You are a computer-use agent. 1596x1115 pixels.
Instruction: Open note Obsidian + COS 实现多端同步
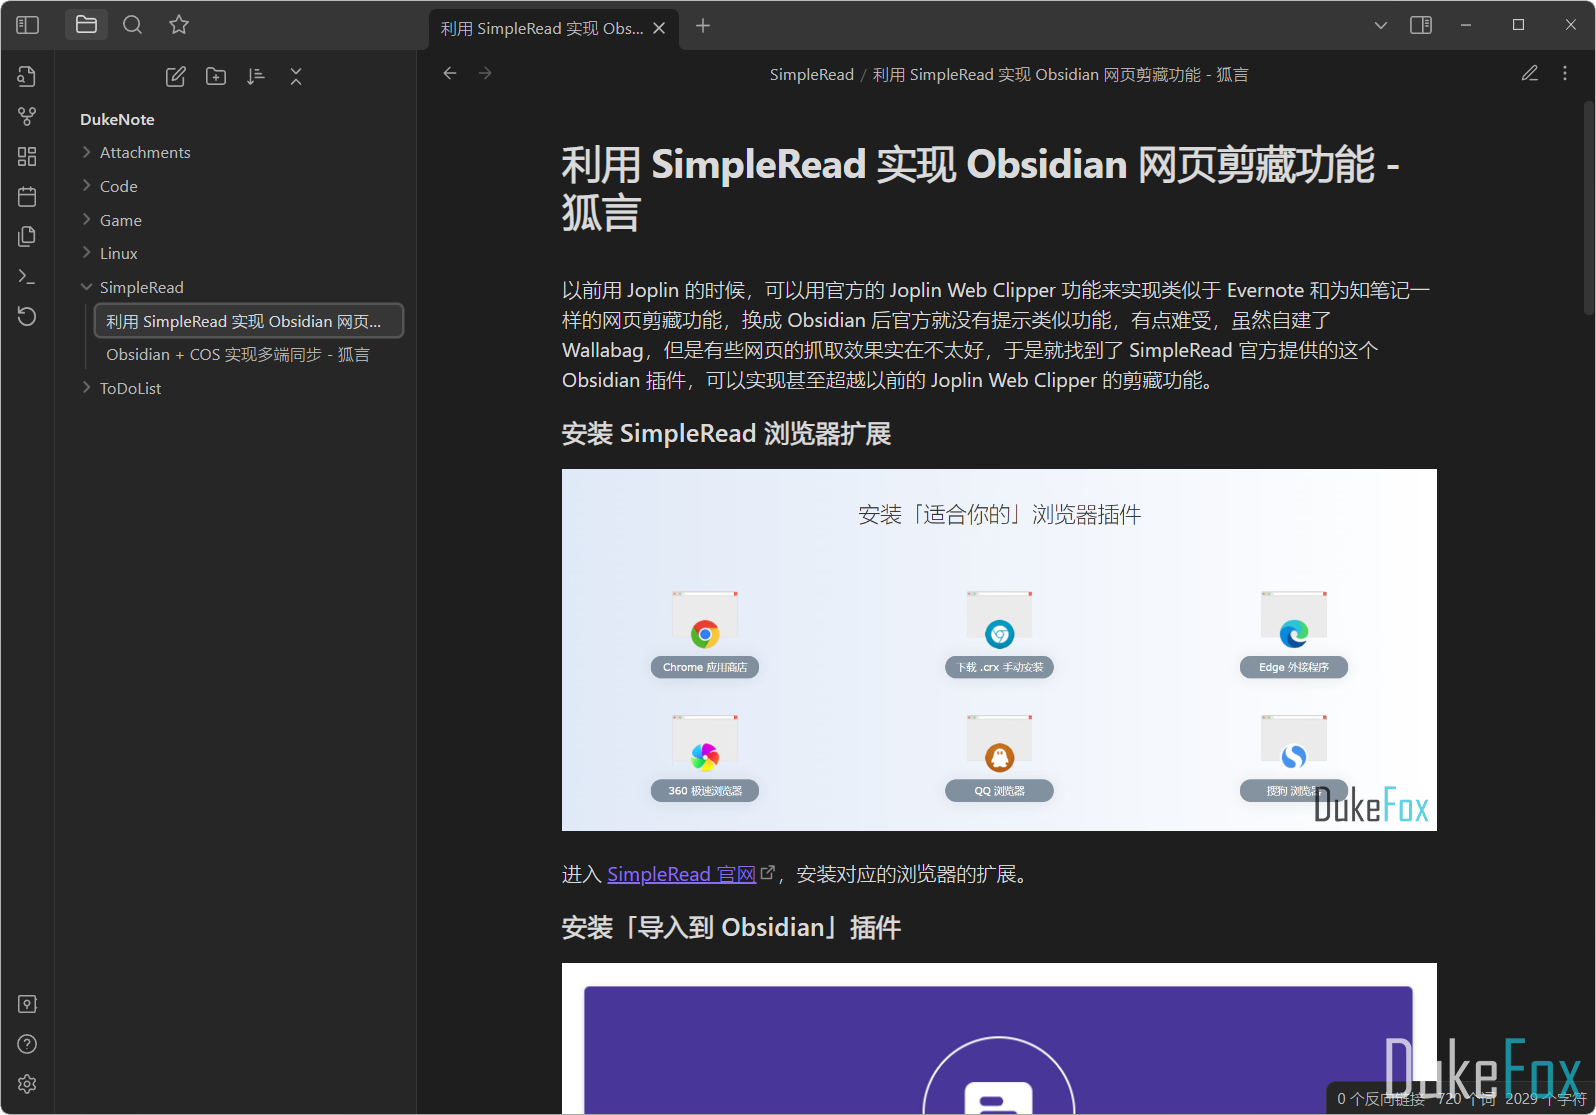[x=238, y=354]
